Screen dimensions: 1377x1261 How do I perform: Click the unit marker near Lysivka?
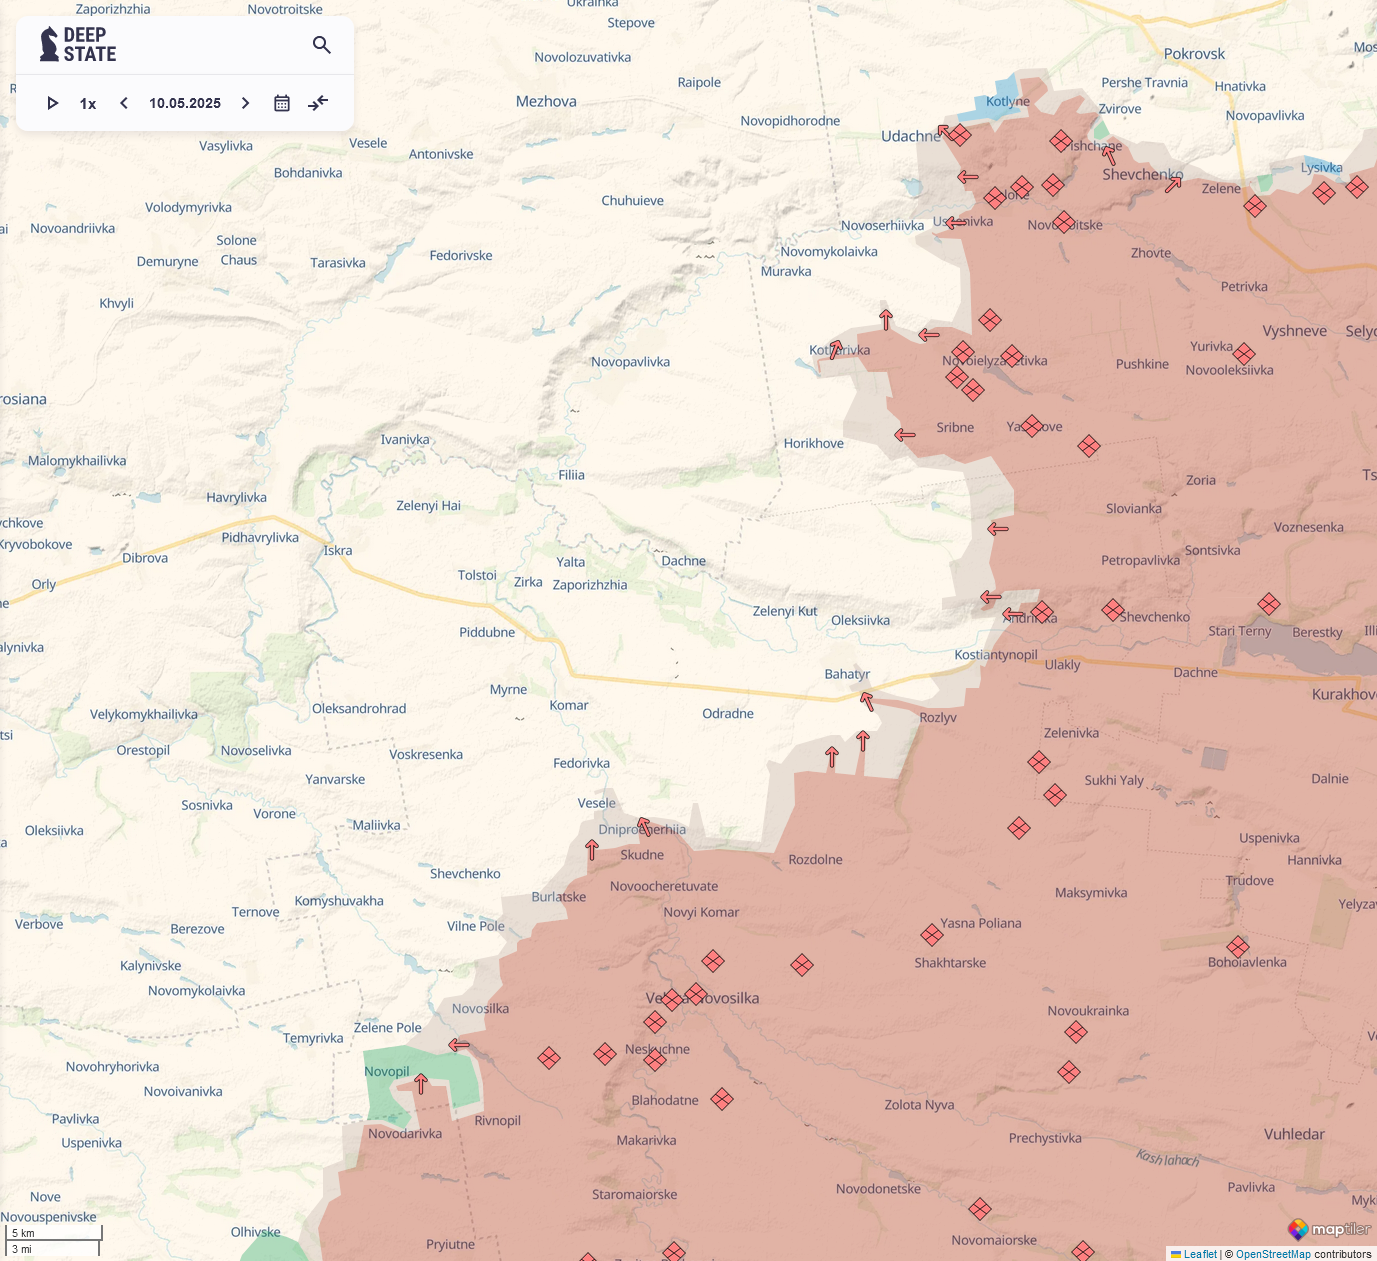pos(1324,193)
